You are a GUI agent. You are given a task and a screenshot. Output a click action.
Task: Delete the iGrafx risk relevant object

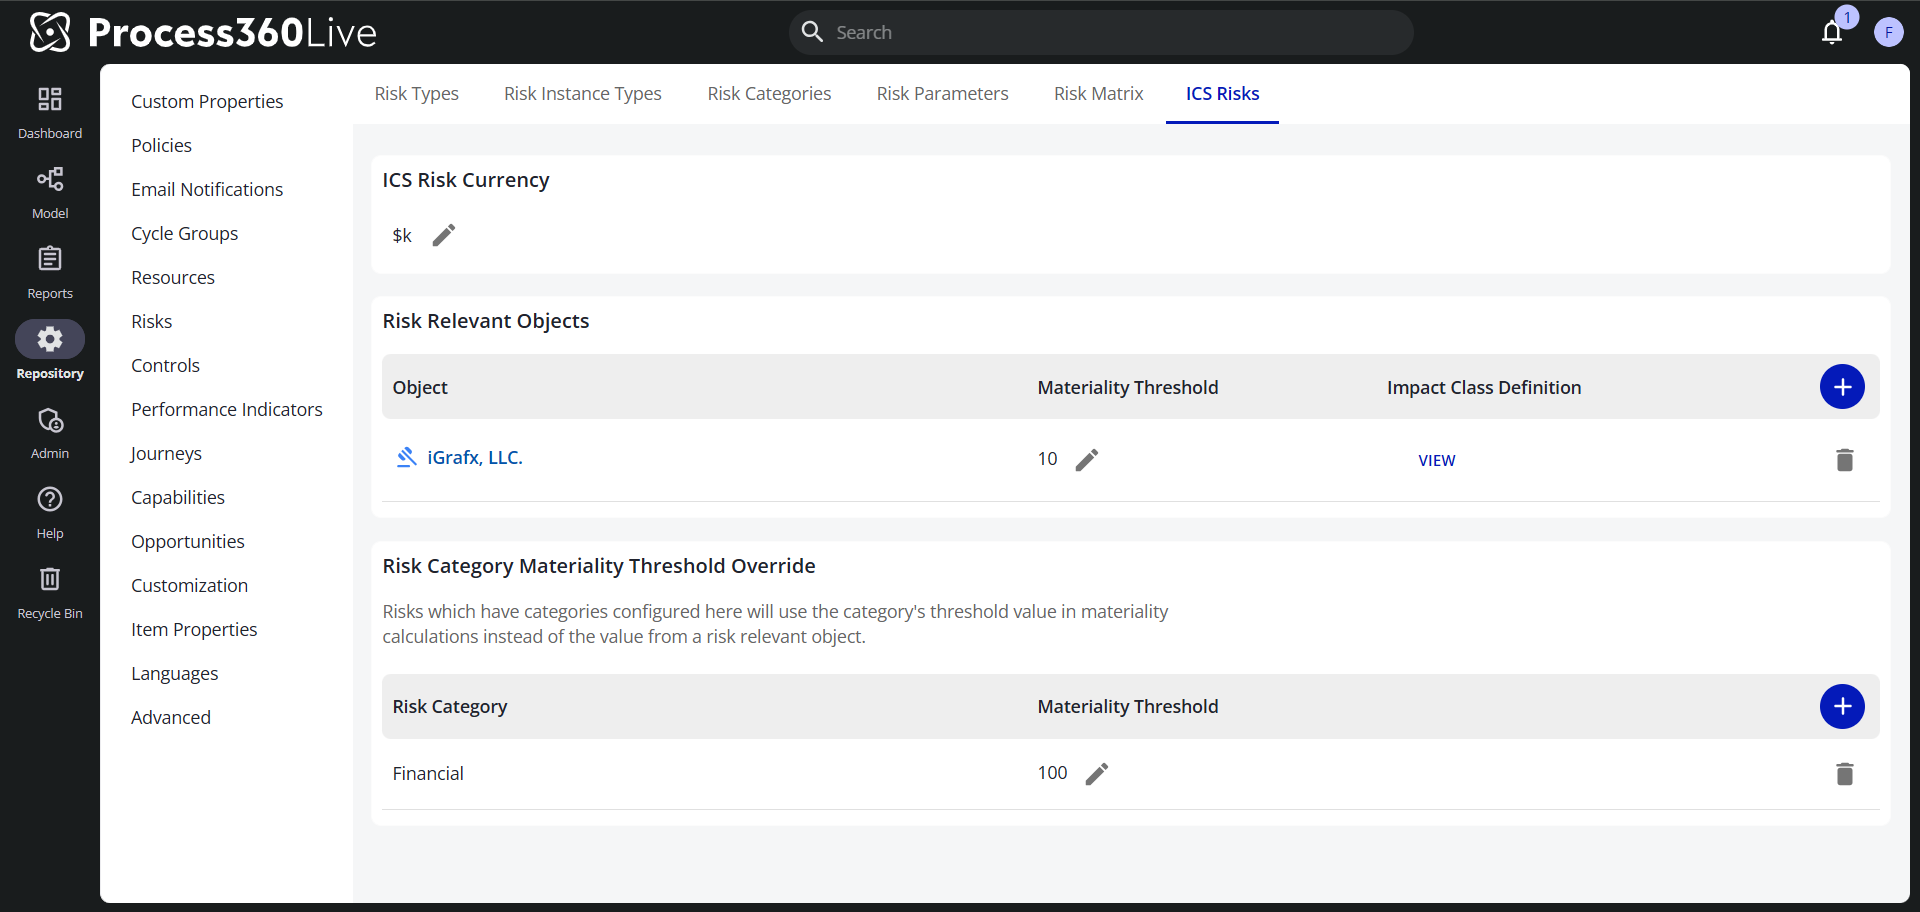click(x=1845, y=460)
